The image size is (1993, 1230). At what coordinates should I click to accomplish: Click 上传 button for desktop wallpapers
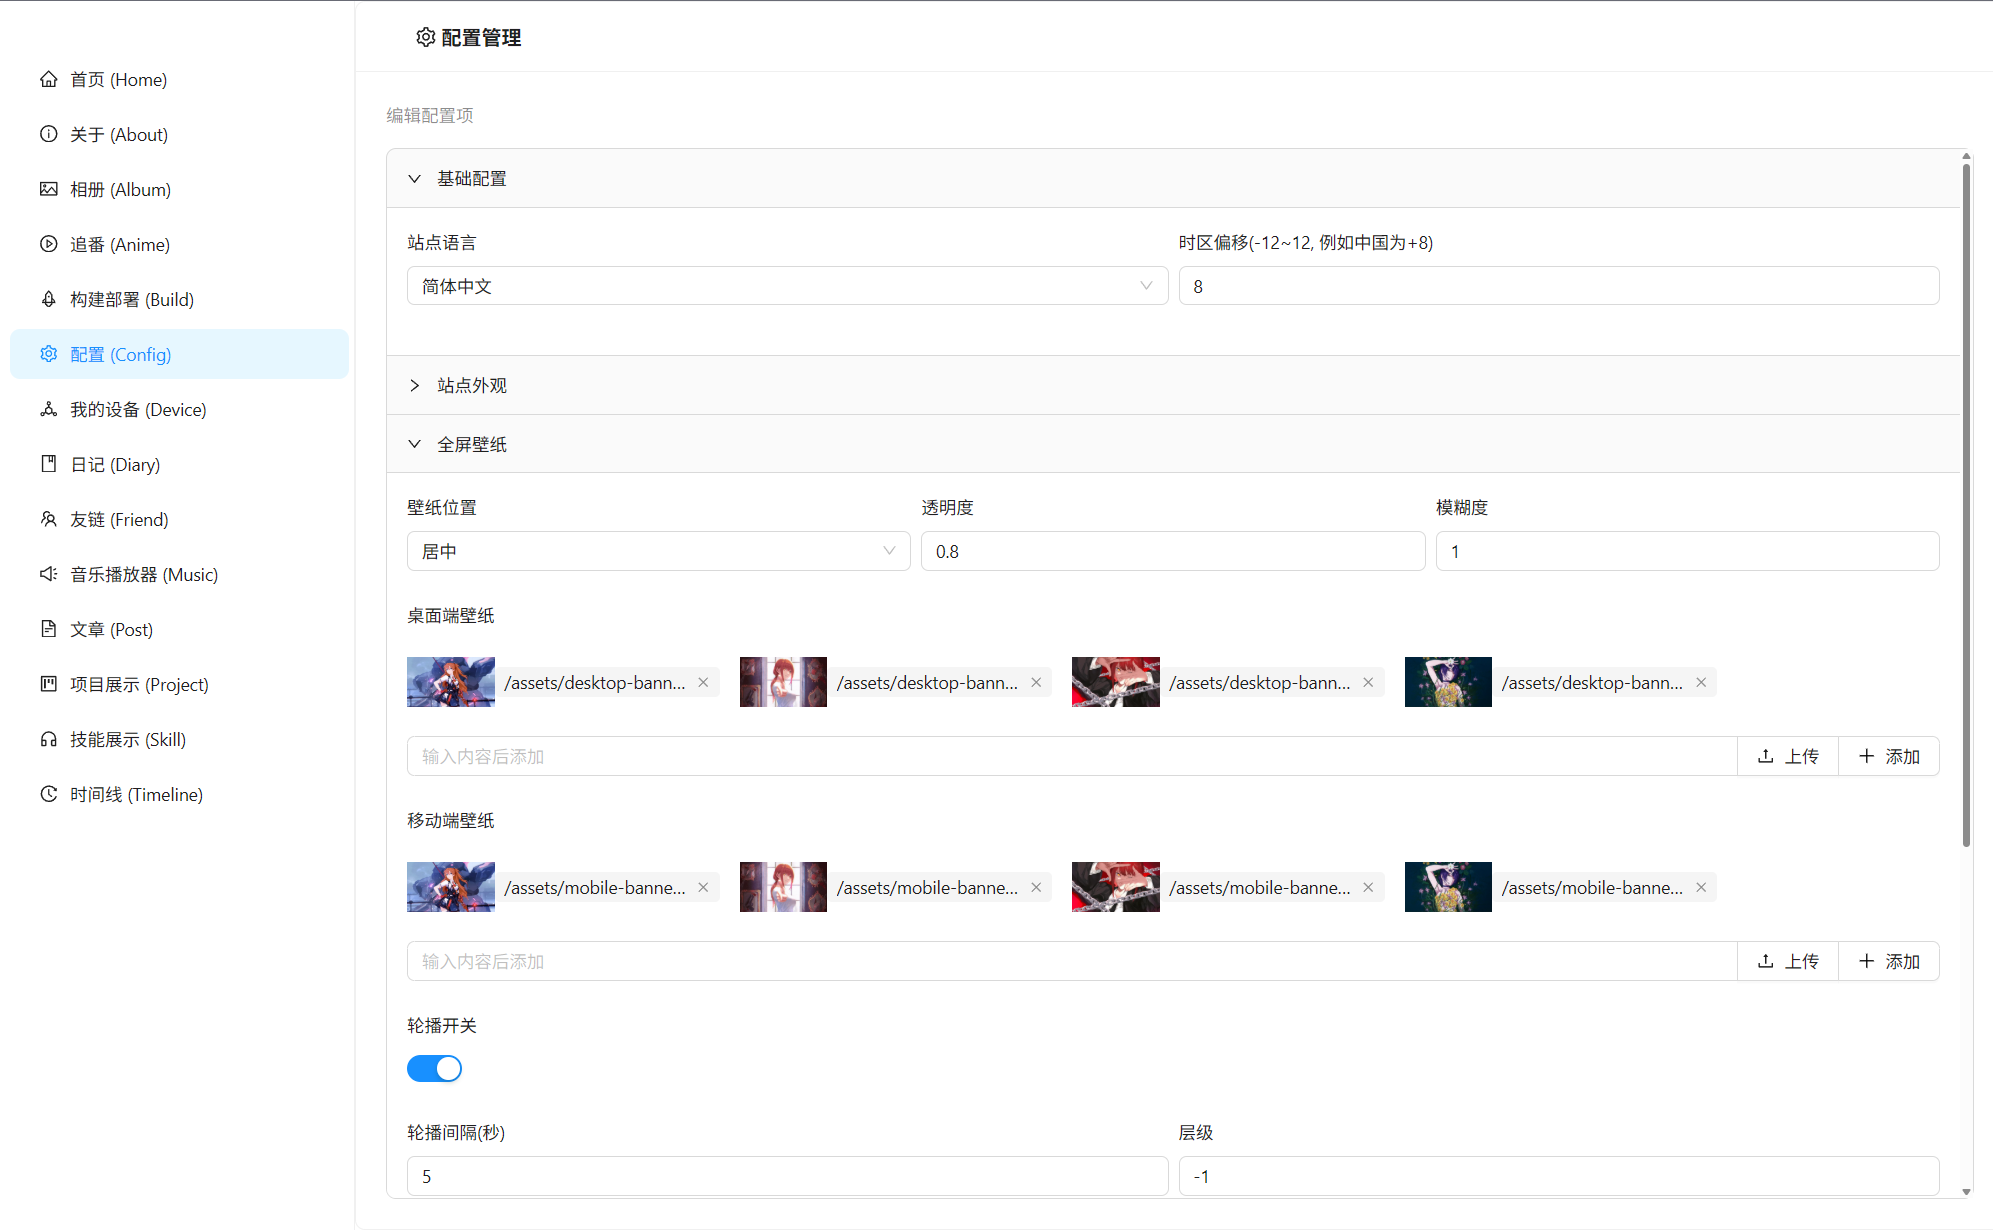(1788, 756)
